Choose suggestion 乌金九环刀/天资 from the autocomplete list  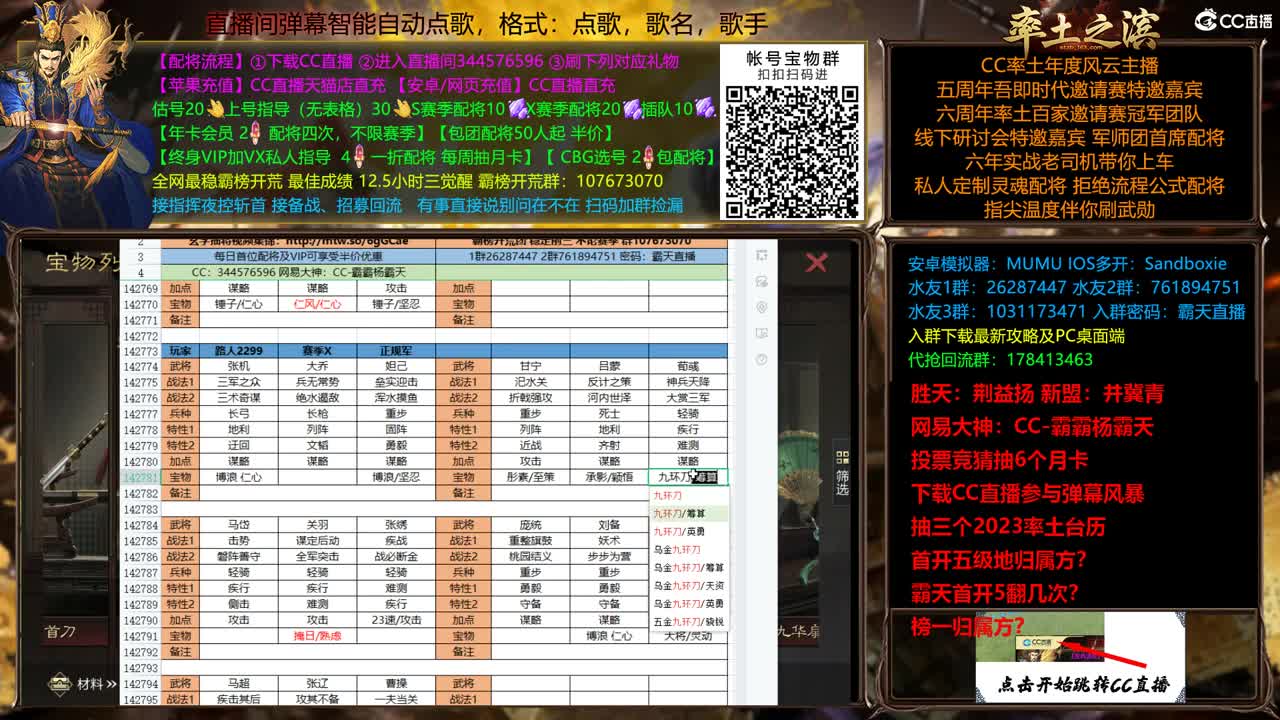click(689, 585)
